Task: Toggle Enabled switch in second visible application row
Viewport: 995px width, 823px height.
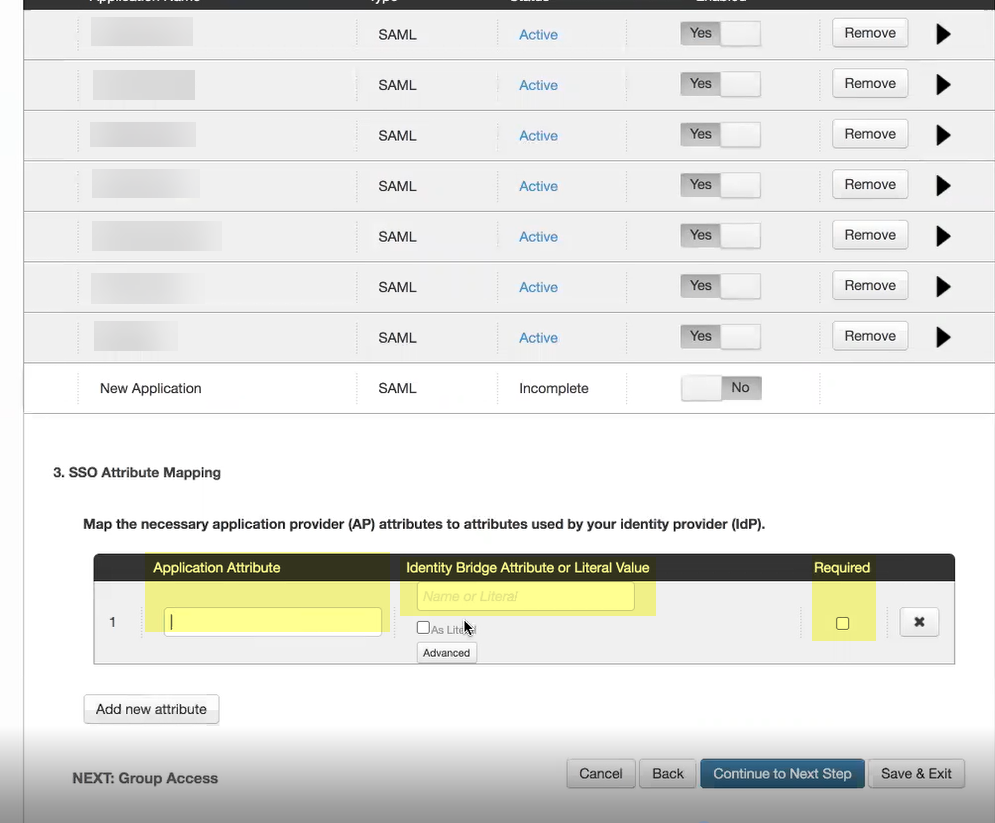Action: [720, 84]
